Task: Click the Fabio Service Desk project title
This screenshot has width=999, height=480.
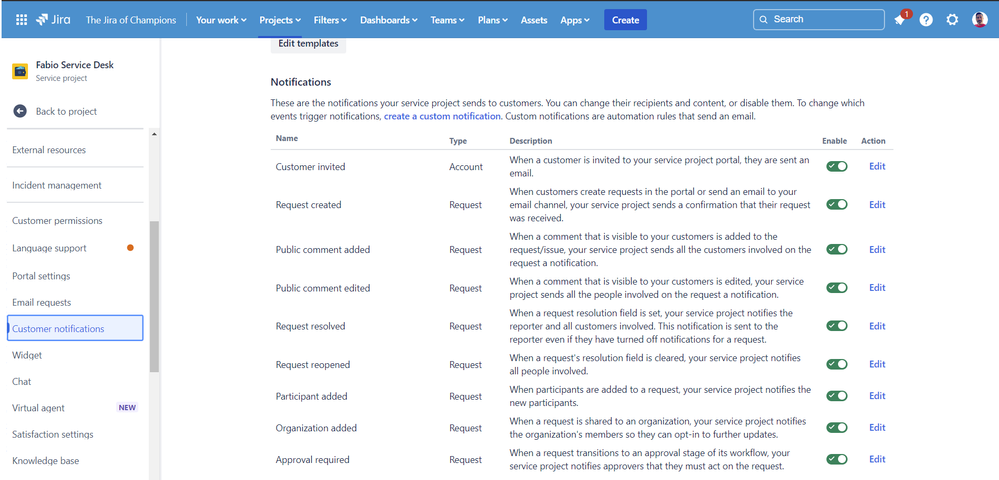Action: [x=75, y=64]
